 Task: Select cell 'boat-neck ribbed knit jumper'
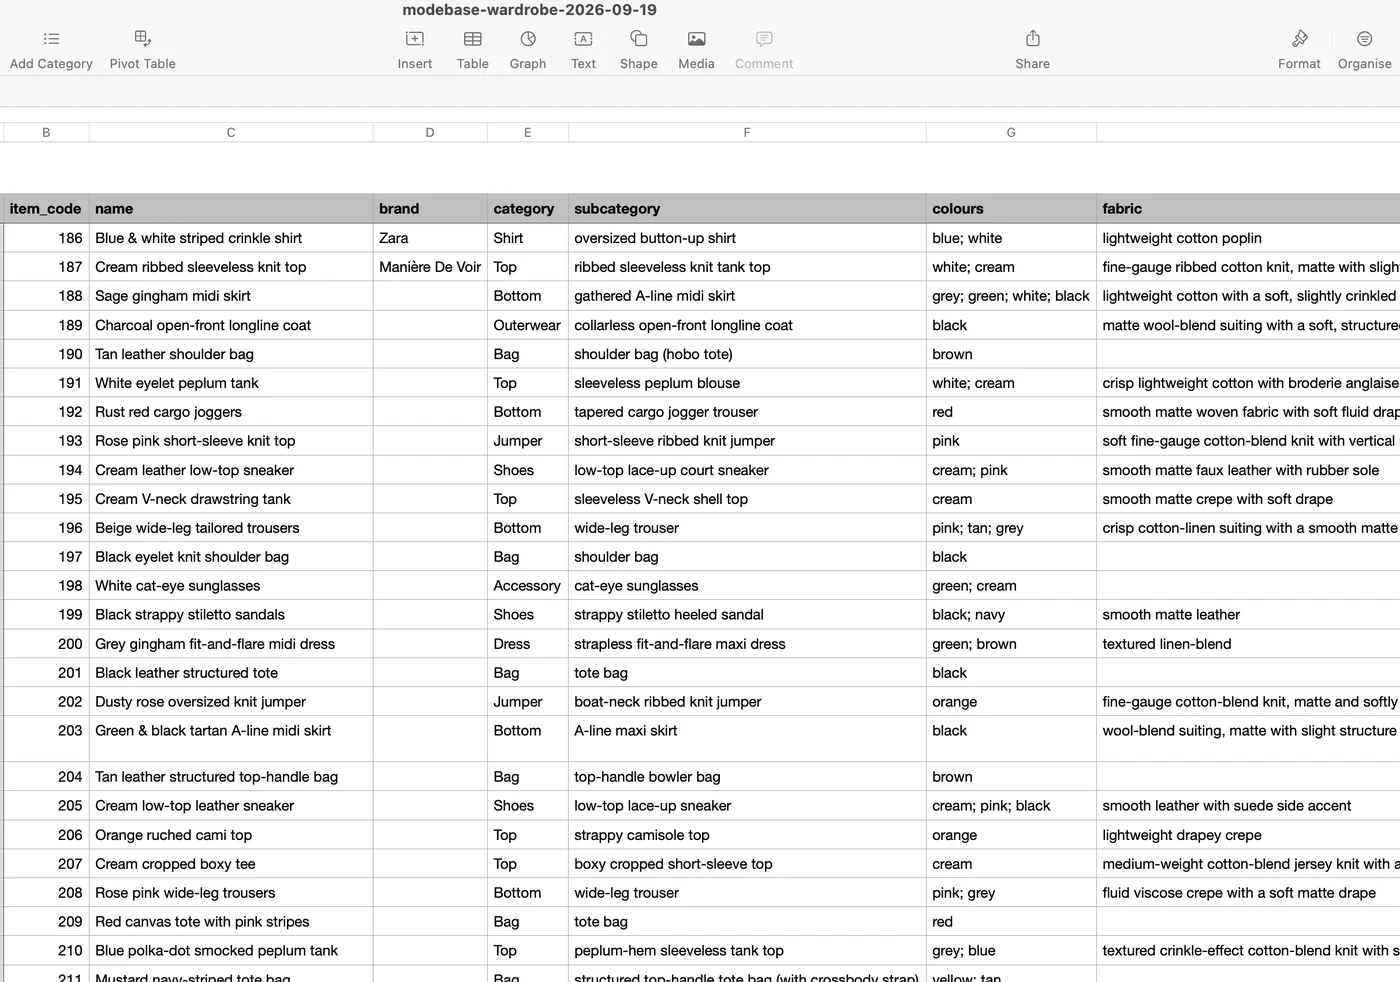pos(747,702)
